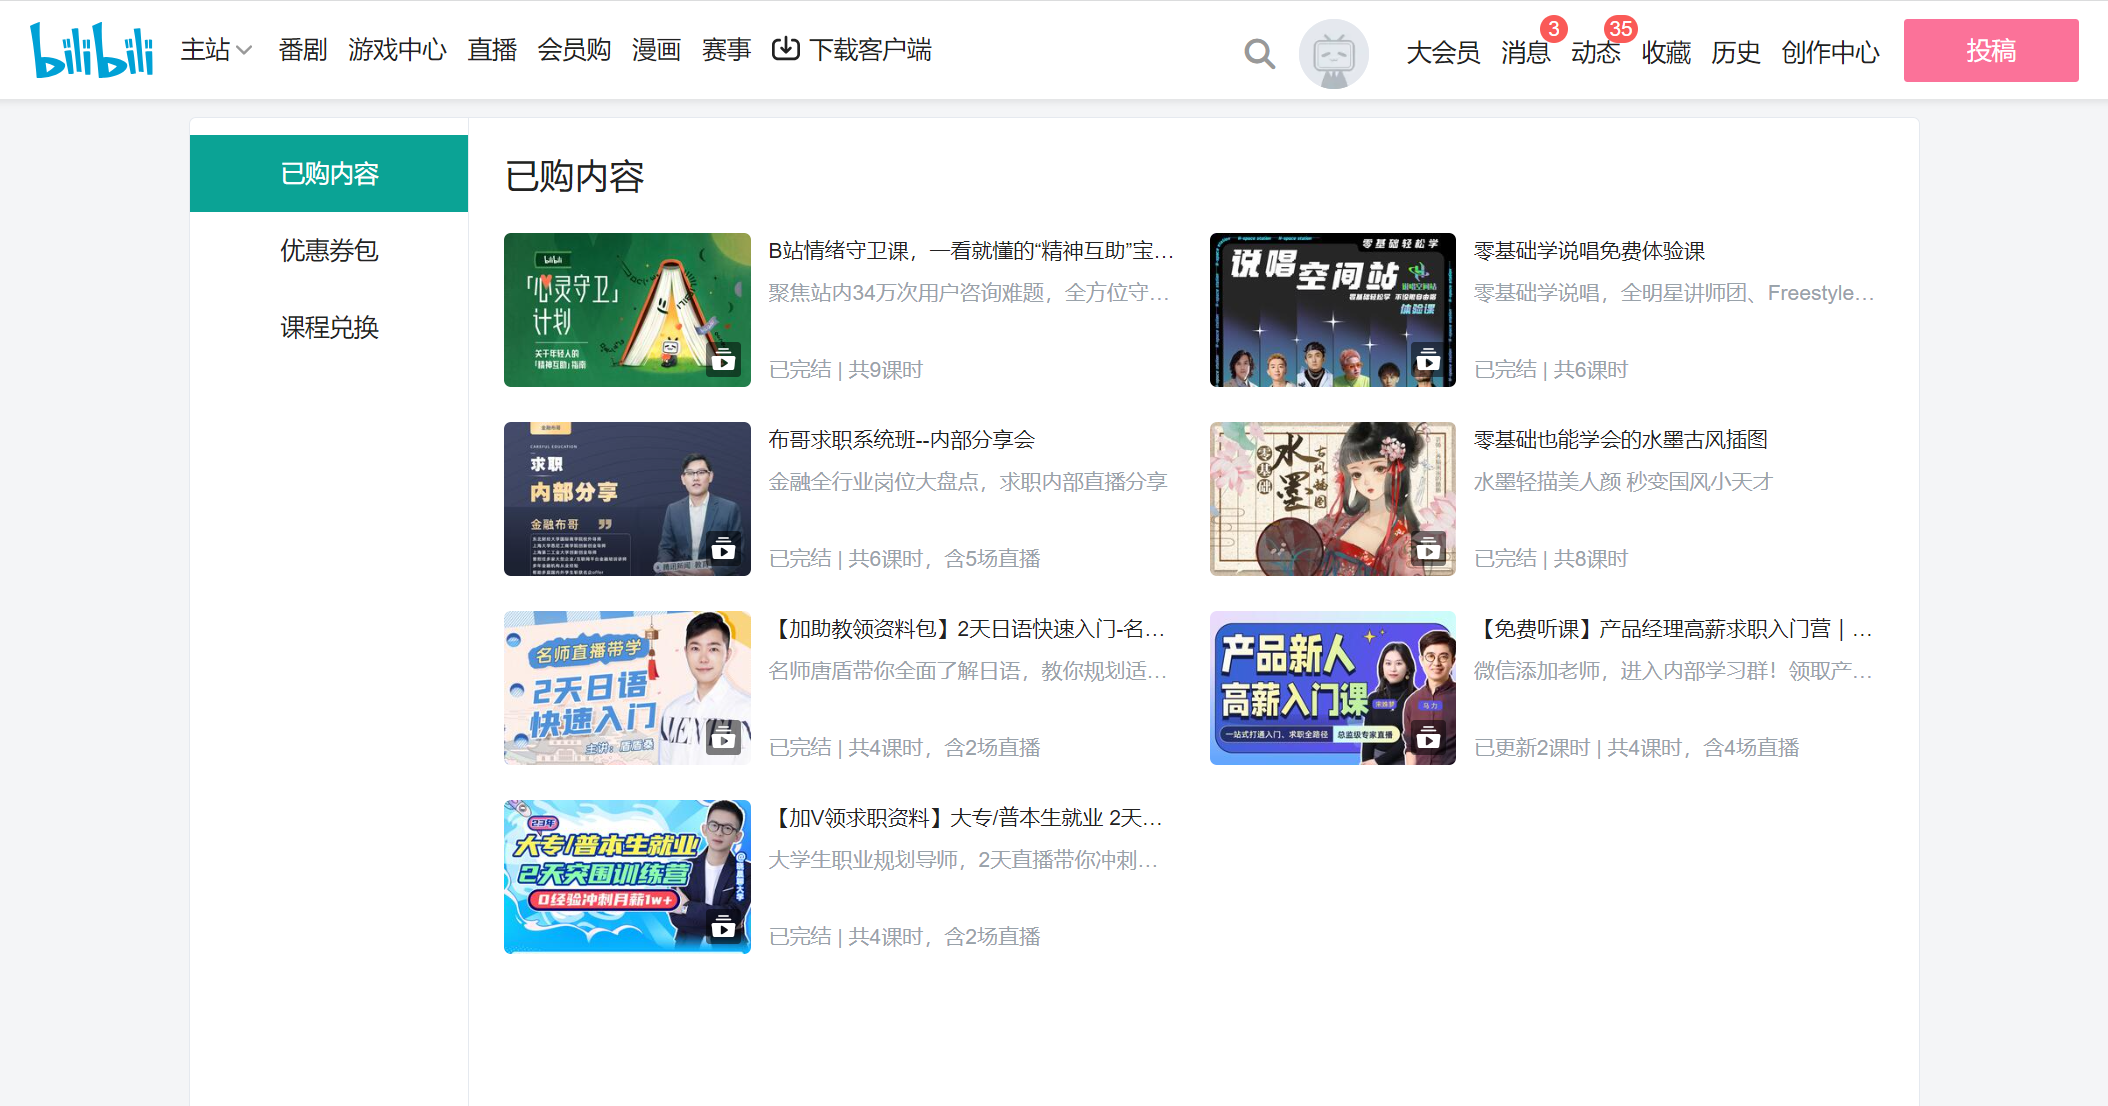
Task: Open the 水墨古风插图 course thumbnail
Action: click(1332, 499)
